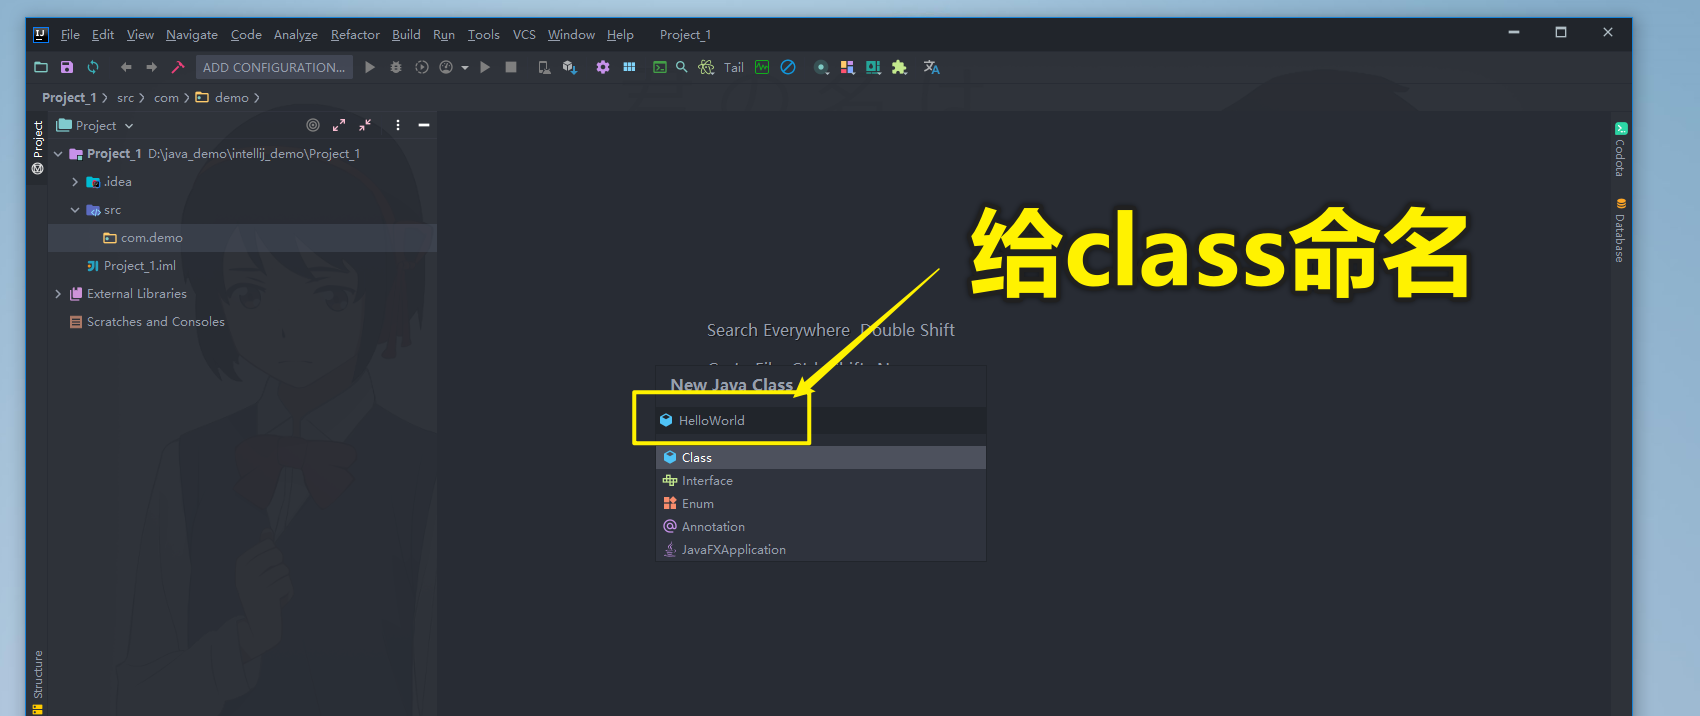This screenshot has width=1700, height=716.
Task: Click the colored blocks toolbar icon
Action: click(848, 67)
